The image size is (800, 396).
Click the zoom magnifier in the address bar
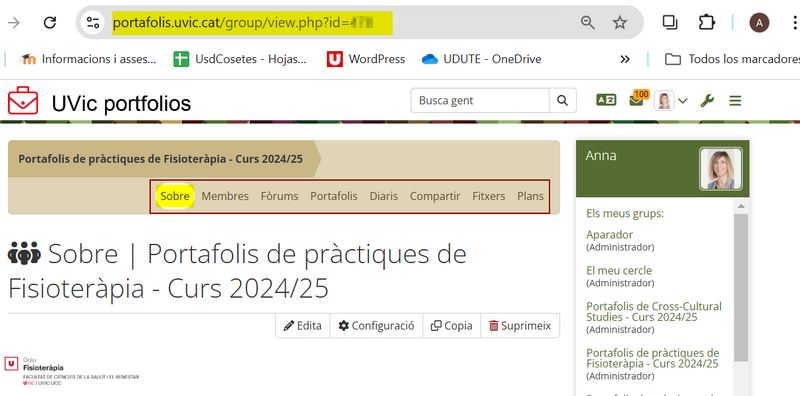point(588,22)
